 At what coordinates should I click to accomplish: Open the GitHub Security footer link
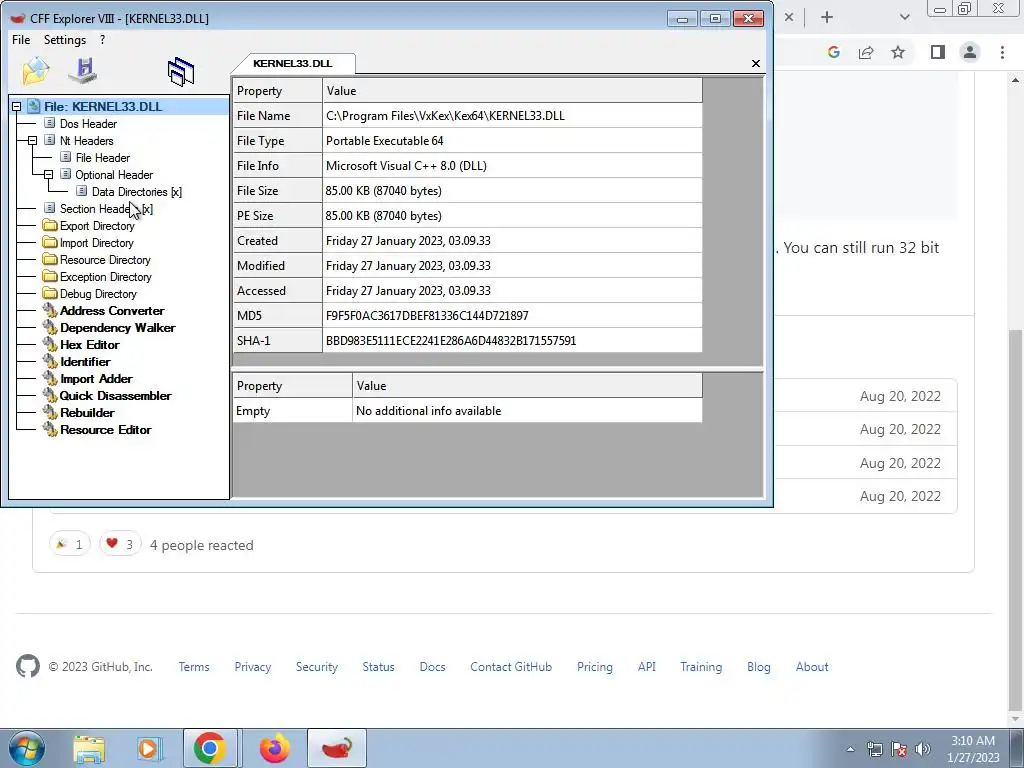pyautogui.click(x=317, y=667)
